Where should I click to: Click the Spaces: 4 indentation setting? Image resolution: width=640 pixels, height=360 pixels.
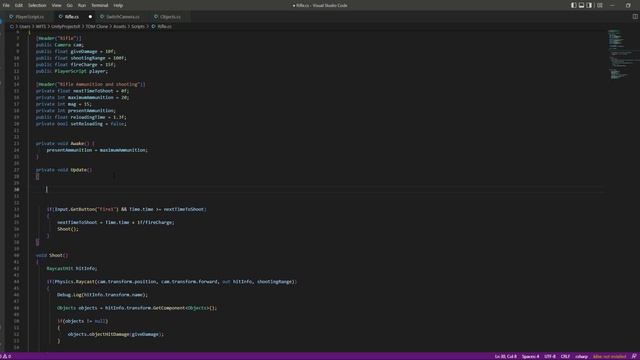coord(530,356)
